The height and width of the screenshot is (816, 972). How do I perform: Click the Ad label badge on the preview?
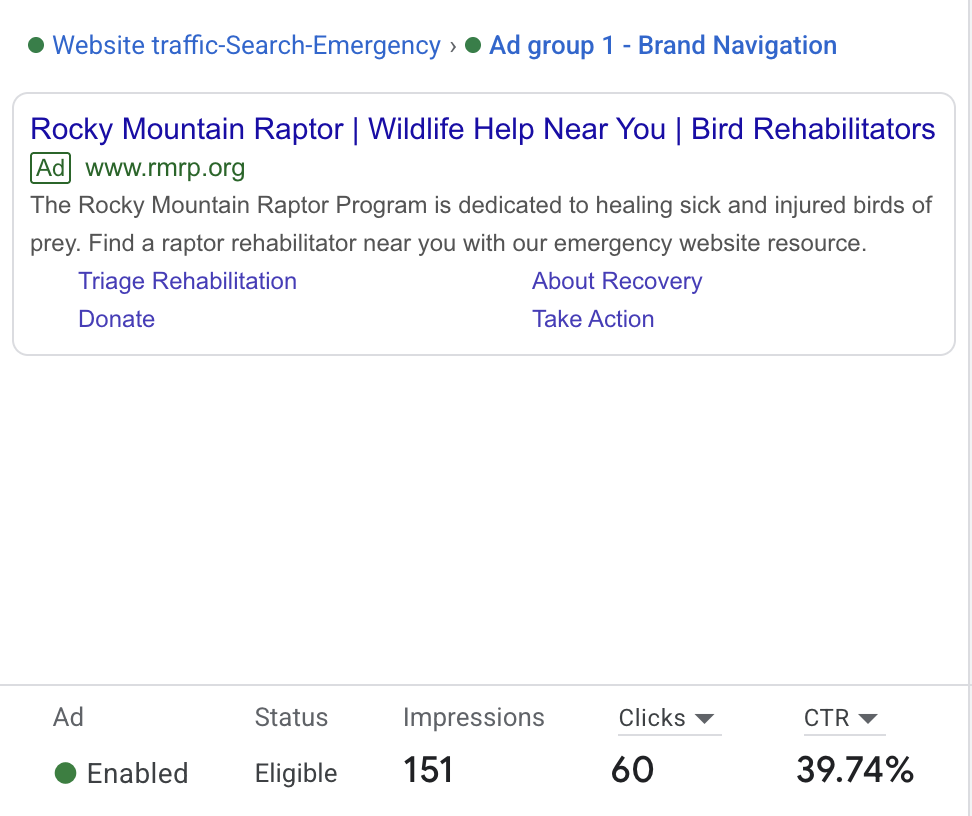pos(50,168)
